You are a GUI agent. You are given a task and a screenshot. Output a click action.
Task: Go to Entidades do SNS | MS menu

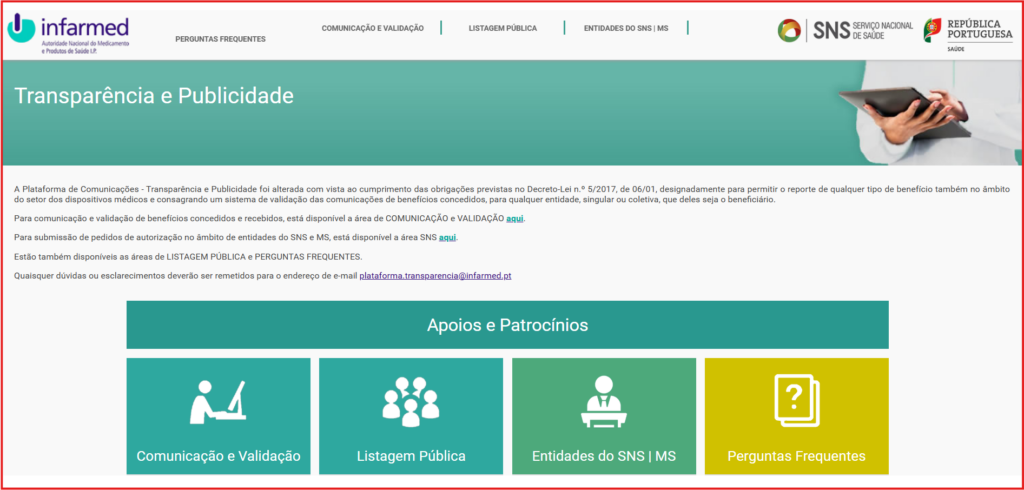pyautogui.click(x=626, y=28)
